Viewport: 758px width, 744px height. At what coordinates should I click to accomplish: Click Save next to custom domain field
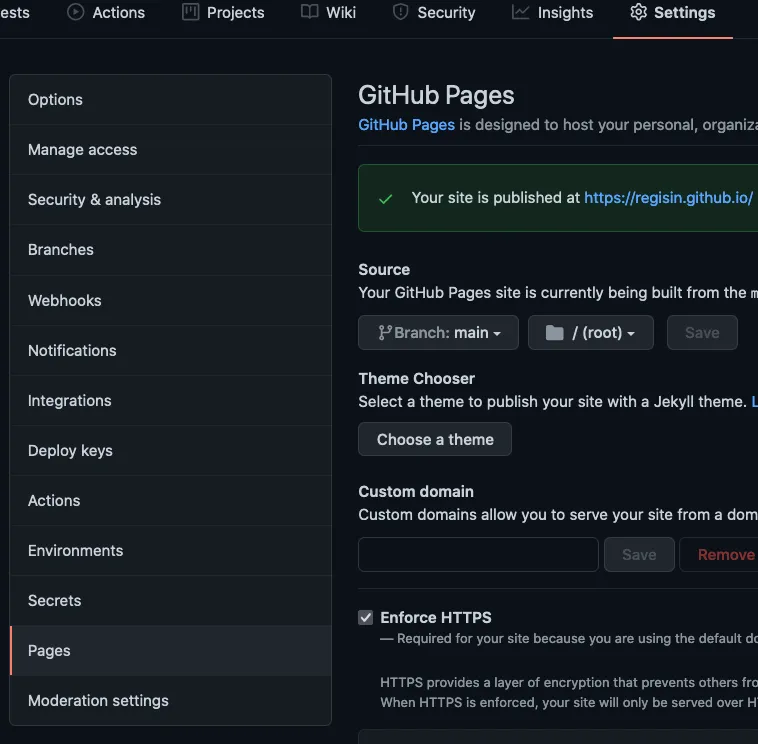(x=639, y=554)
